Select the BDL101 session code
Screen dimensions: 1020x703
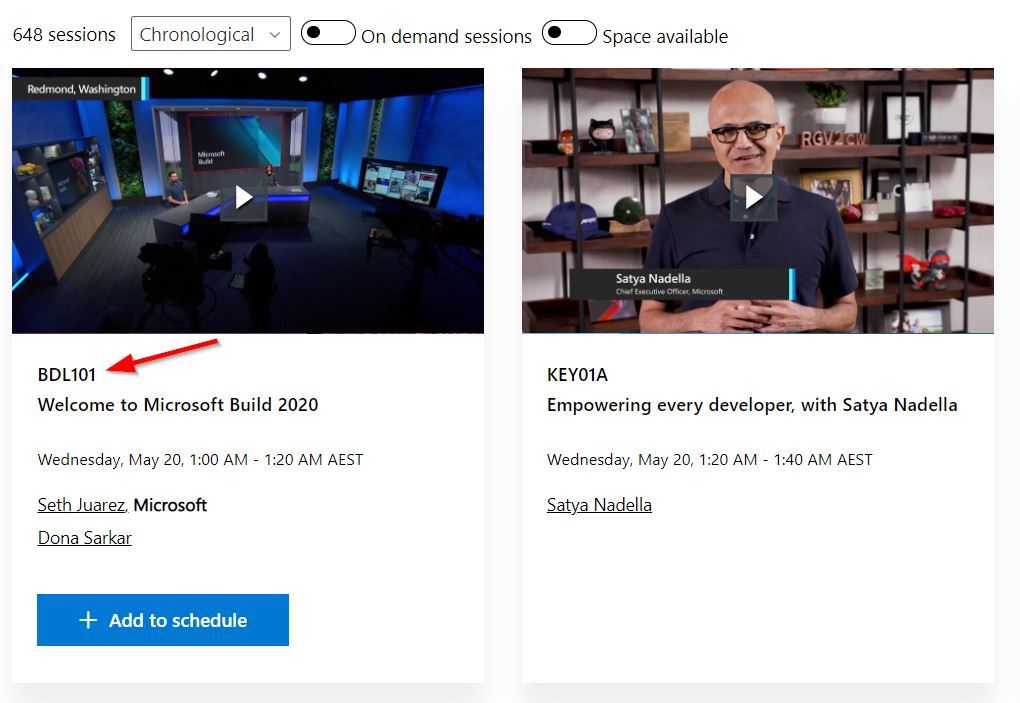pos(67,375)
